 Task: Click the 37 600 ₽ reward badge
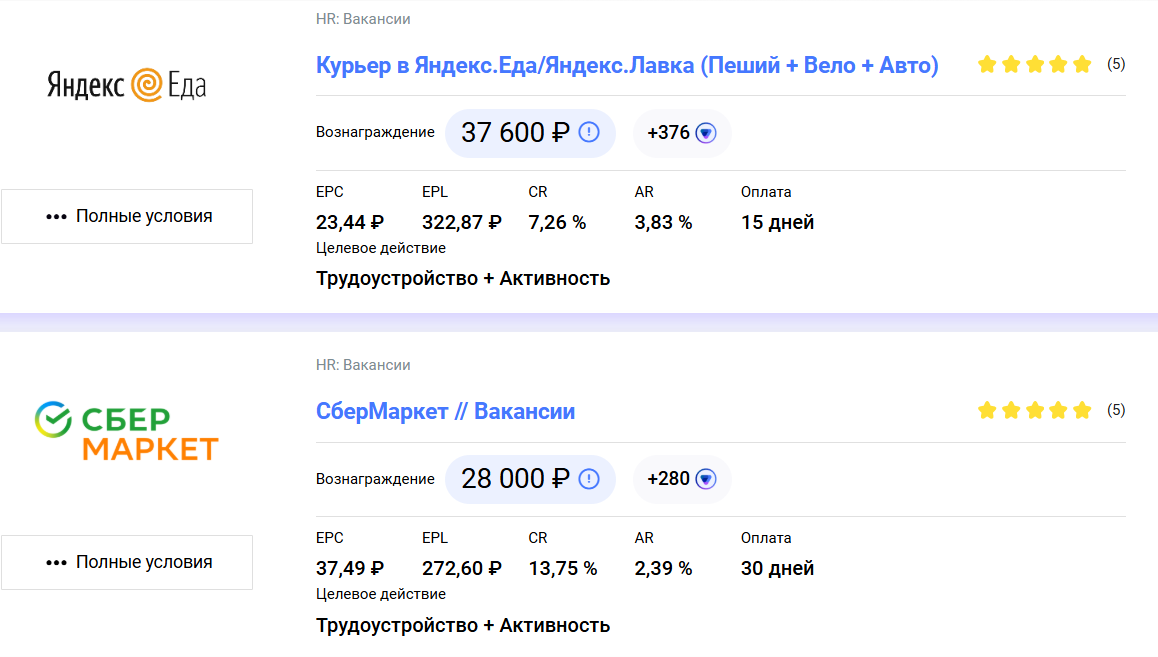pyautogui.click(x=515, y=133)
